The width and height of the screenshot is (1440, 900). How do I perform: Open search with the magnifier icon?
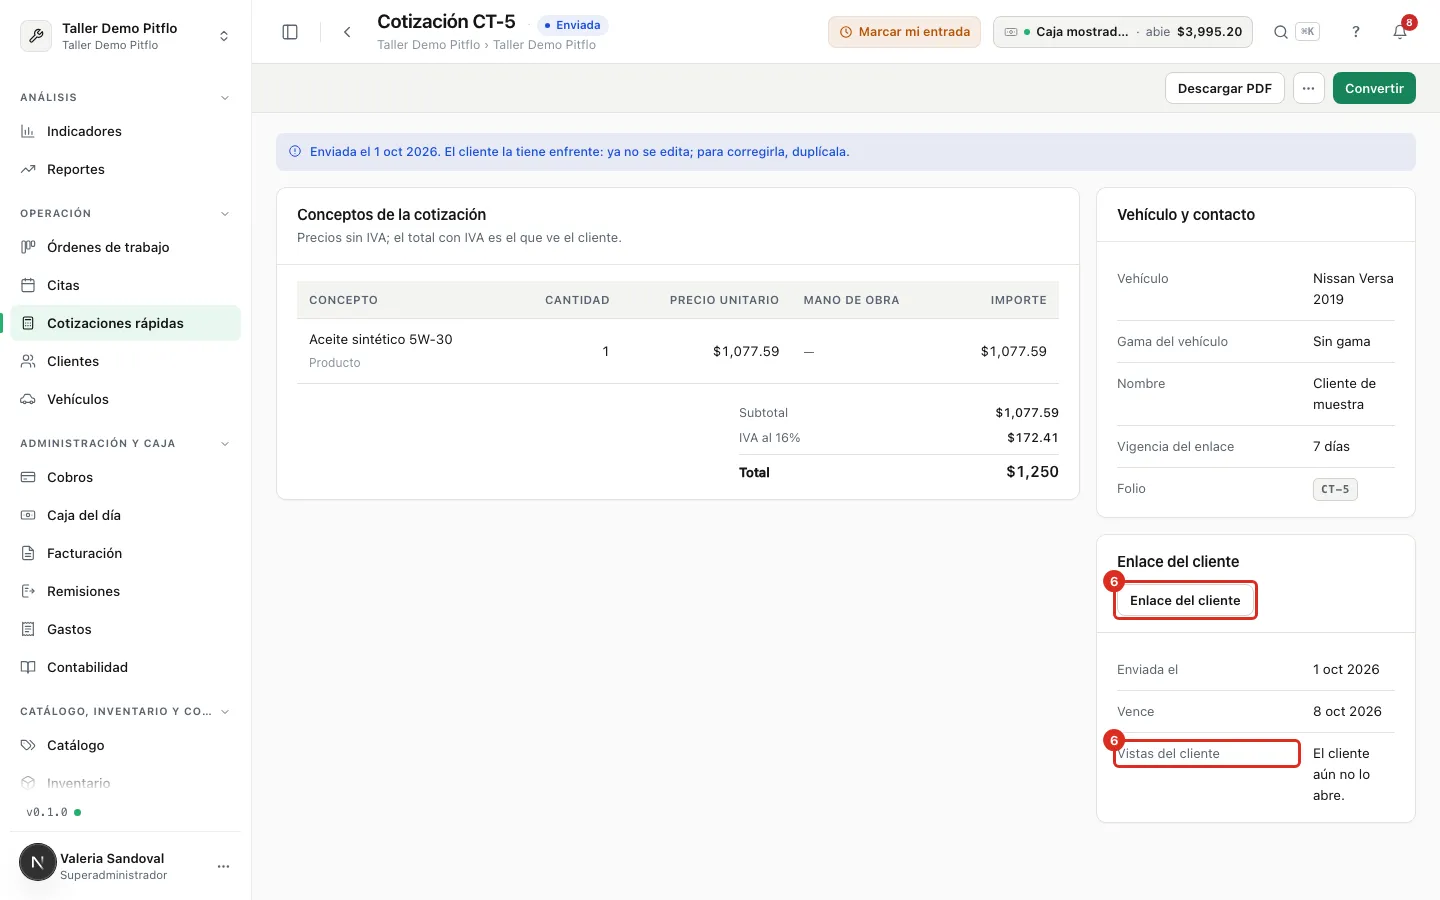(1280, 32)
